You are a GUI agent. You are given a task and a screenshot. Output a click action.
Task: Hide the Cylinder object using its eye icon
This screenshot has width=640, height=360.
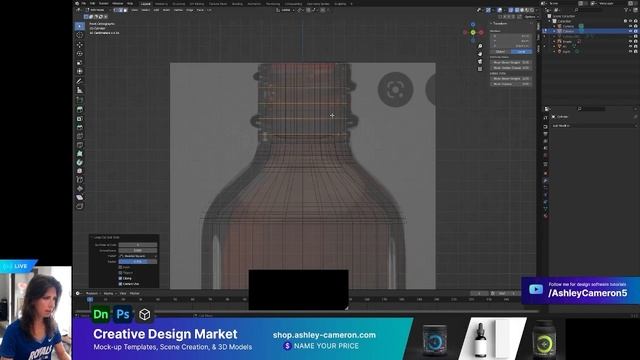[x=631, y=31]
